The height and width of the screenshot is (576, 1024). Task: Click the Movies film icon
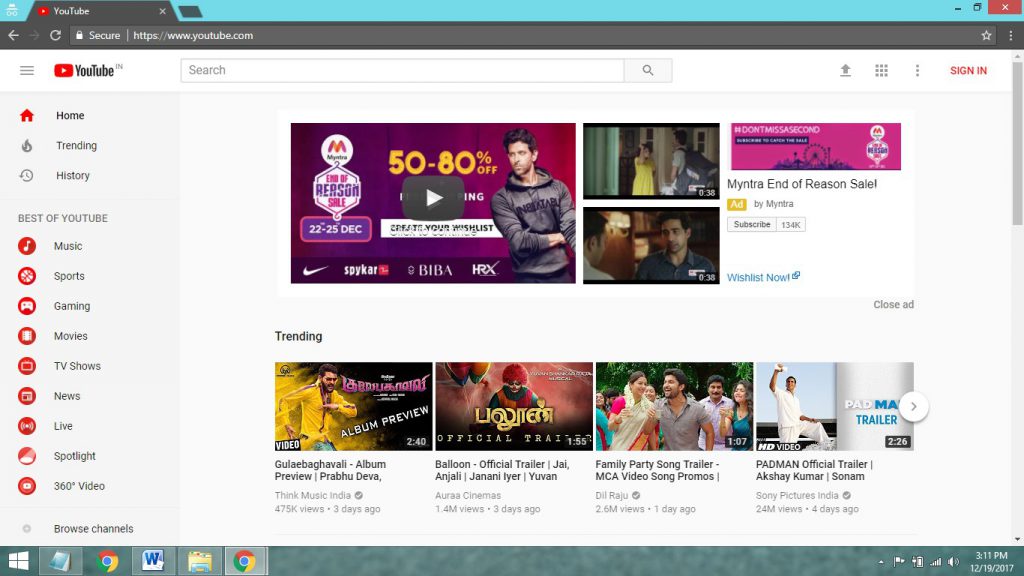(x=27, y=336)
